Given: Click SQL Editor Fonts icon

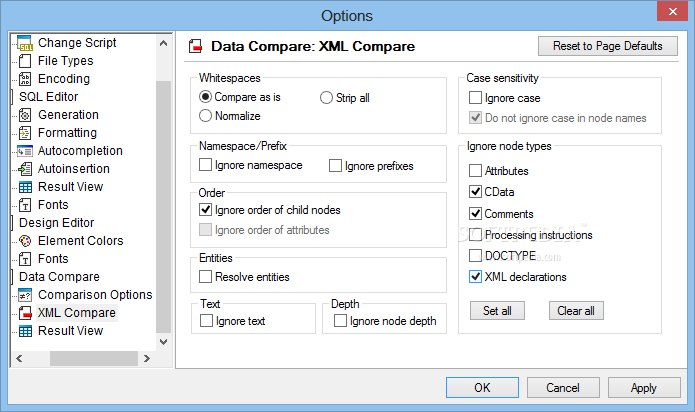Looking at the screenshot, I should click(25, 205).
